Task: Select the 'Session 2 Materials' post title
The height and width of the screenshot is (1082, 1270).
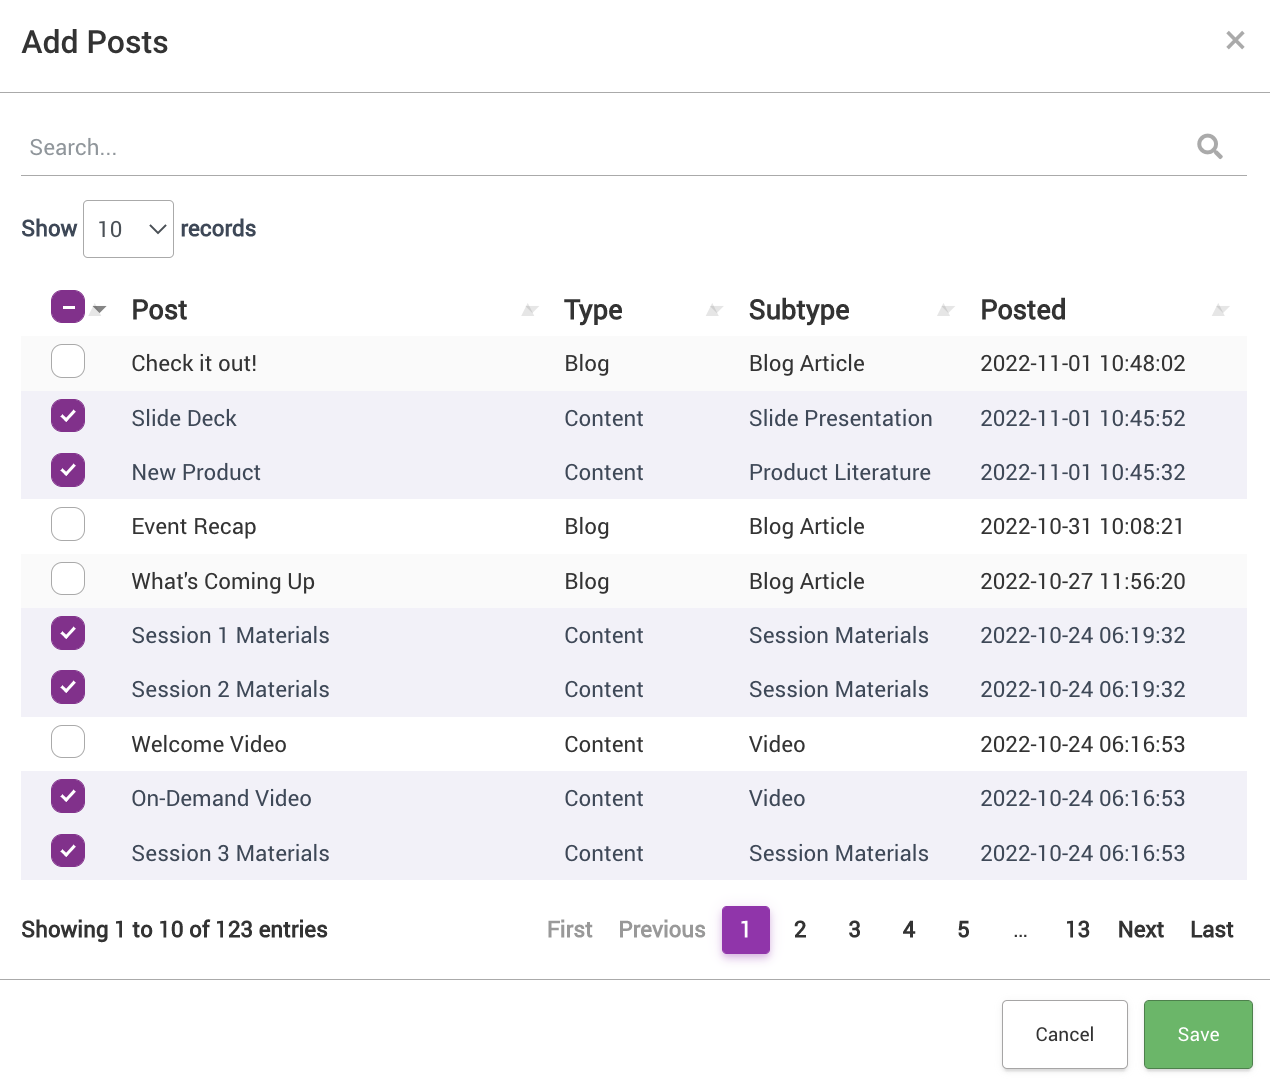Action: (x=230, y=690)
